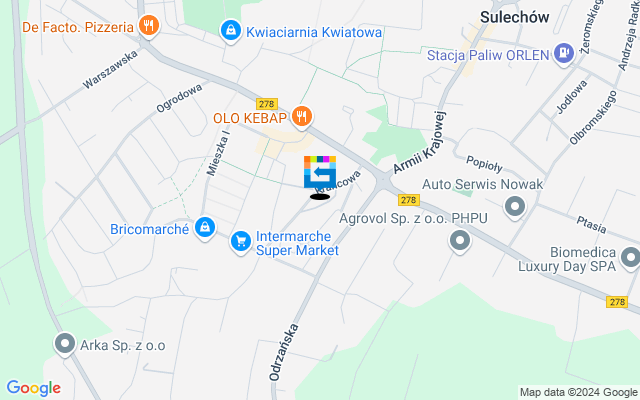Select the Agrovol Sp. z o.o. PHPU pin
Viewport: 640px width, 400px height.
[x=460, y=241]
